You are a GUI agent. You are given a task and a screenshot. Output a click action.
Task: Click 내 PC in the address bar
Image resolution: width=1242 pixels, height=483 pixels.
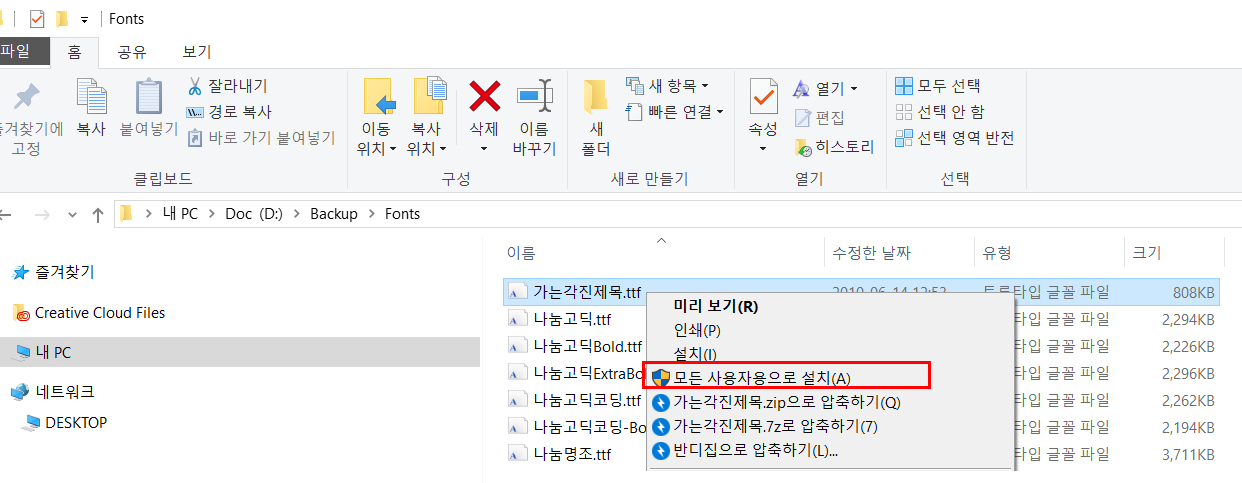[180, 214]
